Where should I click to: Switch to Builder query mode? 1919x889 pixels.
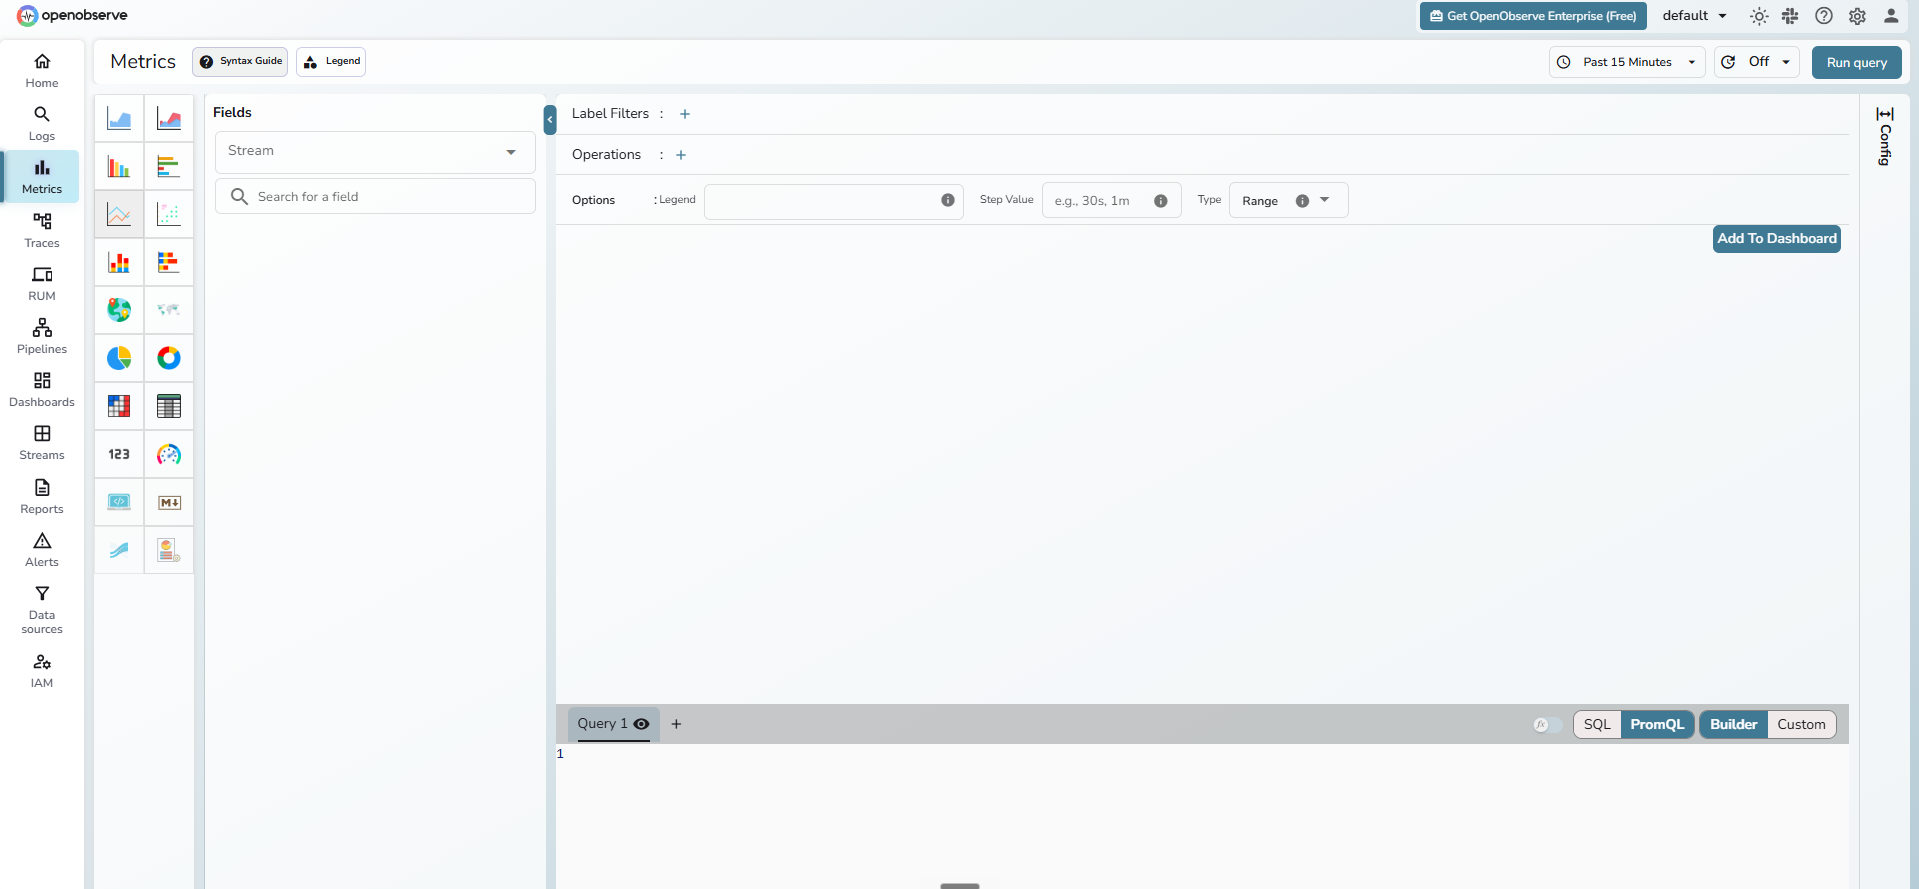pyautogui.click(x=1733, y=725)
